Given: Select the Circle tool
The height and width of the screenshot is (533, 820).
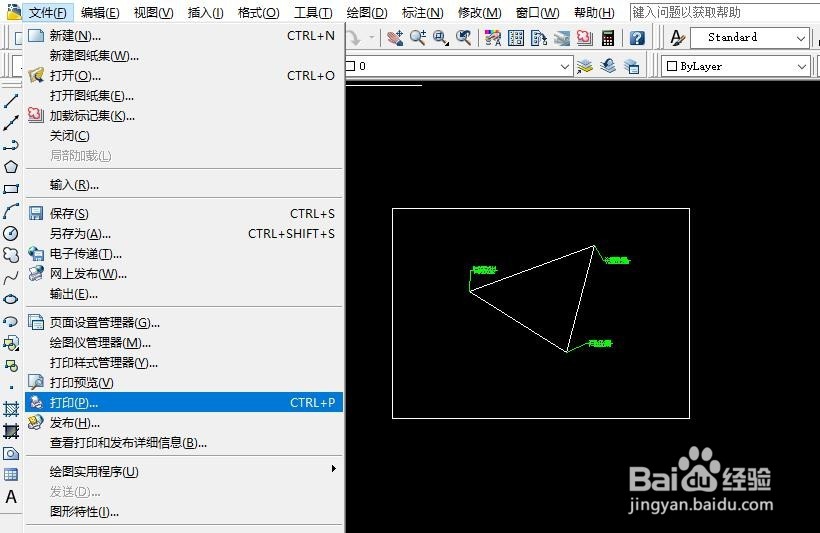Looking at the screenshot, I should 11,233.
